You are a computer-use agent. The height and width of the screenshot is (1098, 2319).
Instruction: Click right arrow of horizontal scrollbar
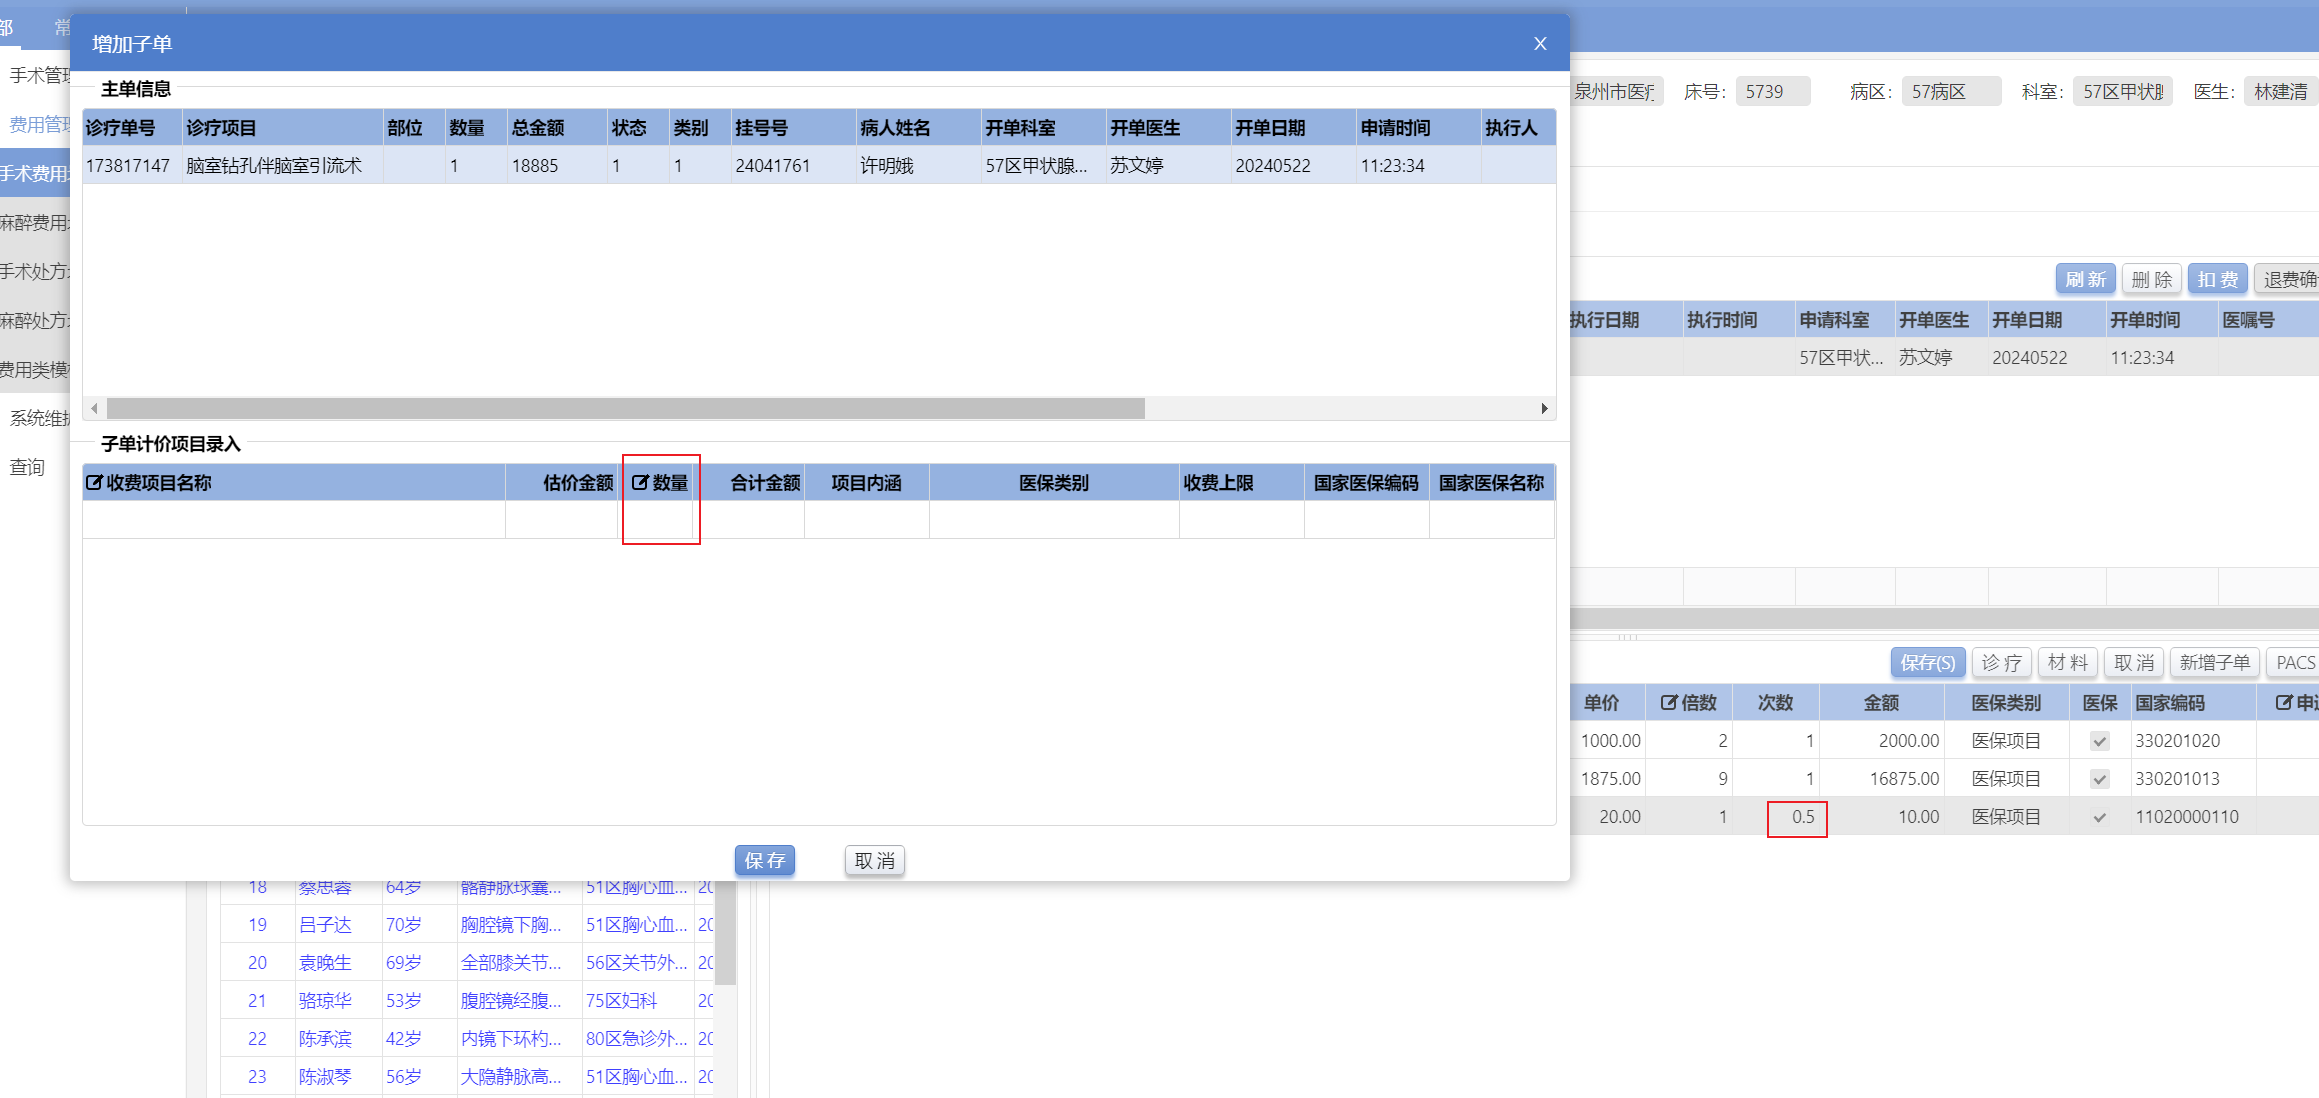coord(1544,408)
